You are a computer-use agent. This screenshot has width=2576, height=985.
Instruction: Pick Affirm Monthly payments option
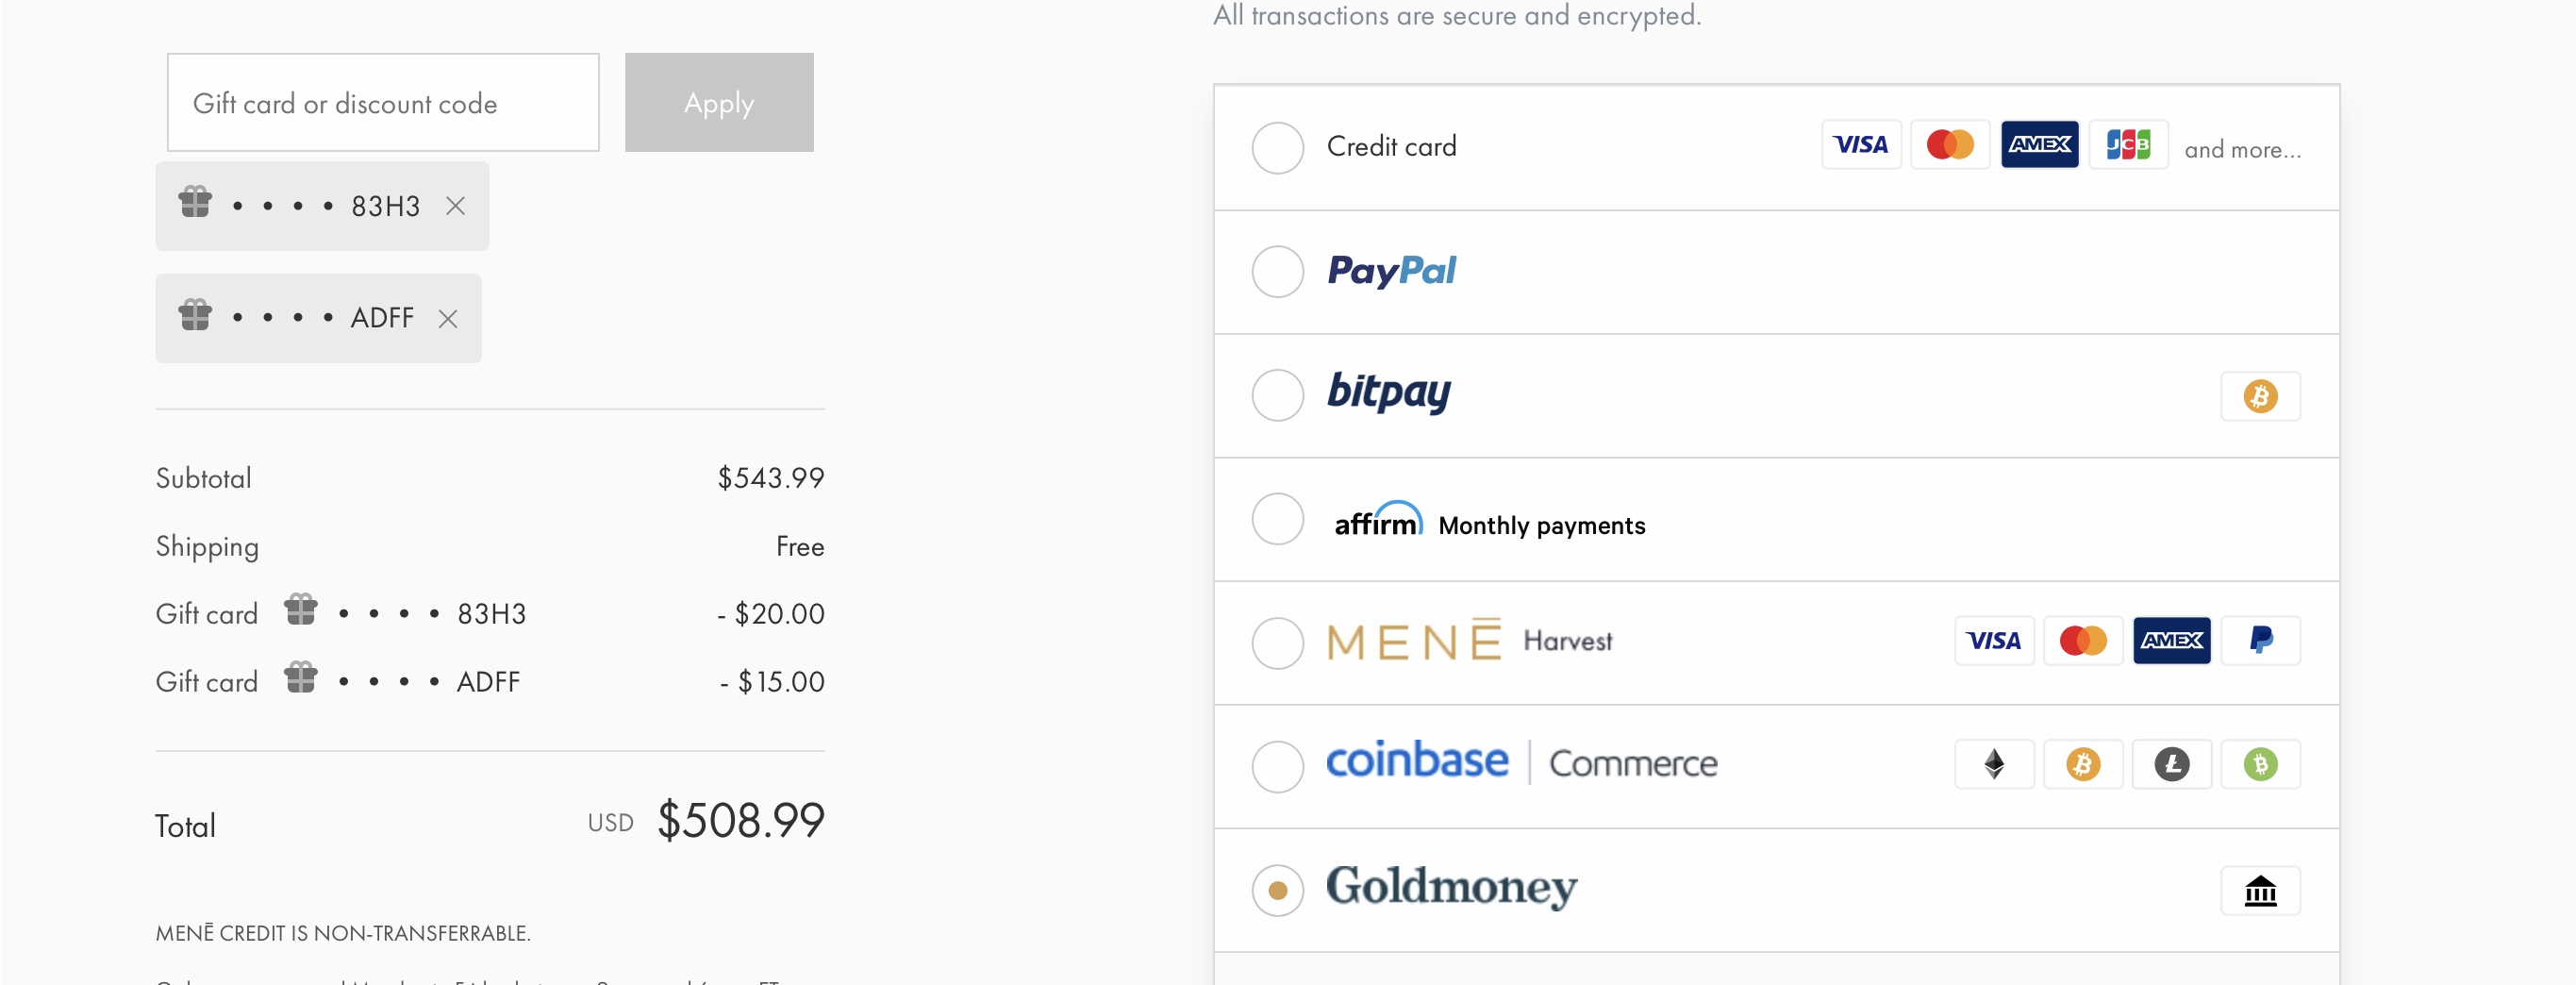tap(1277, 519)
